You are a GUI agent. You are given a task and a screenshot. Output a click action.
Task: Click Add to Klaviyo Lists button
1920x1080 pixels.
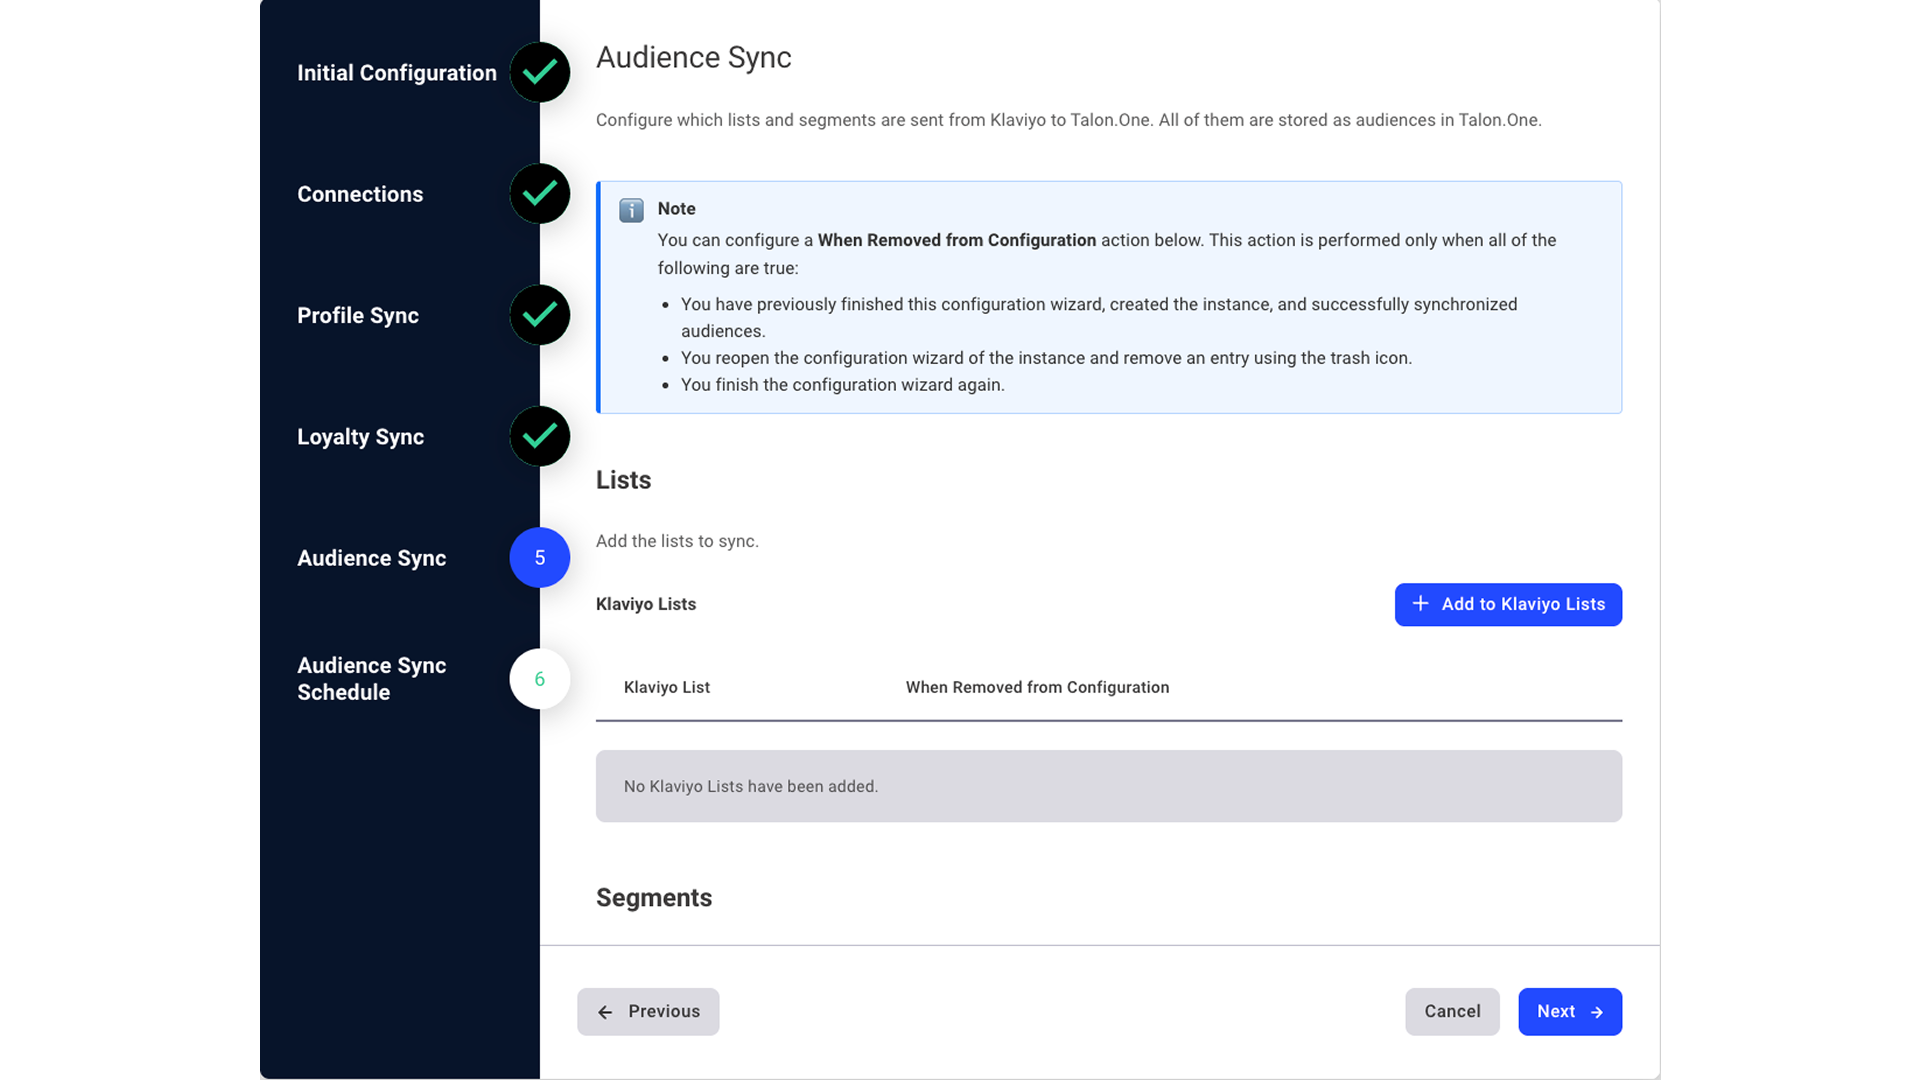click(x=1508, y=604)
